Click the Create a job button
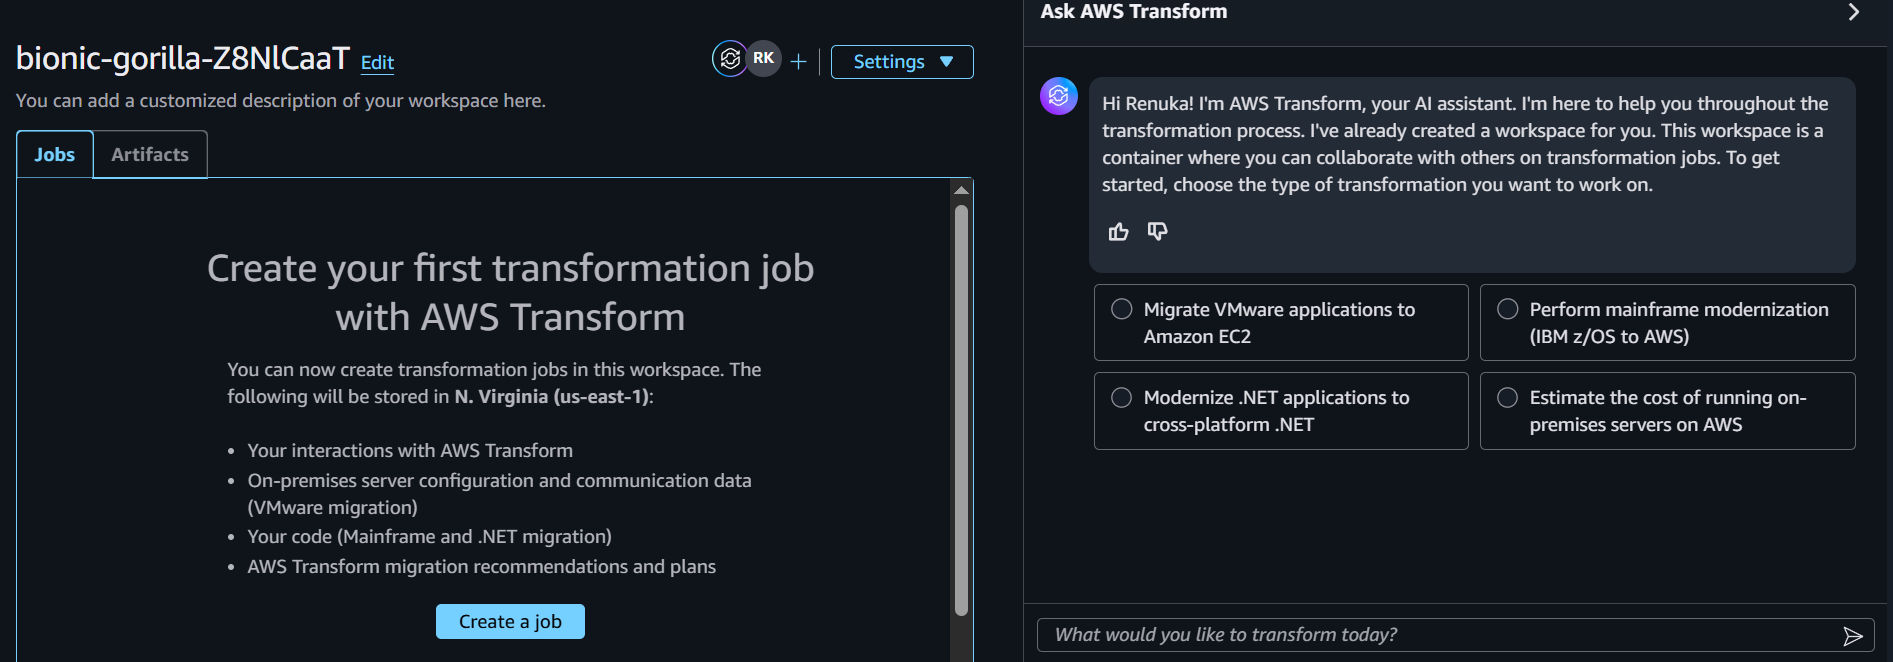 (510, 622)
